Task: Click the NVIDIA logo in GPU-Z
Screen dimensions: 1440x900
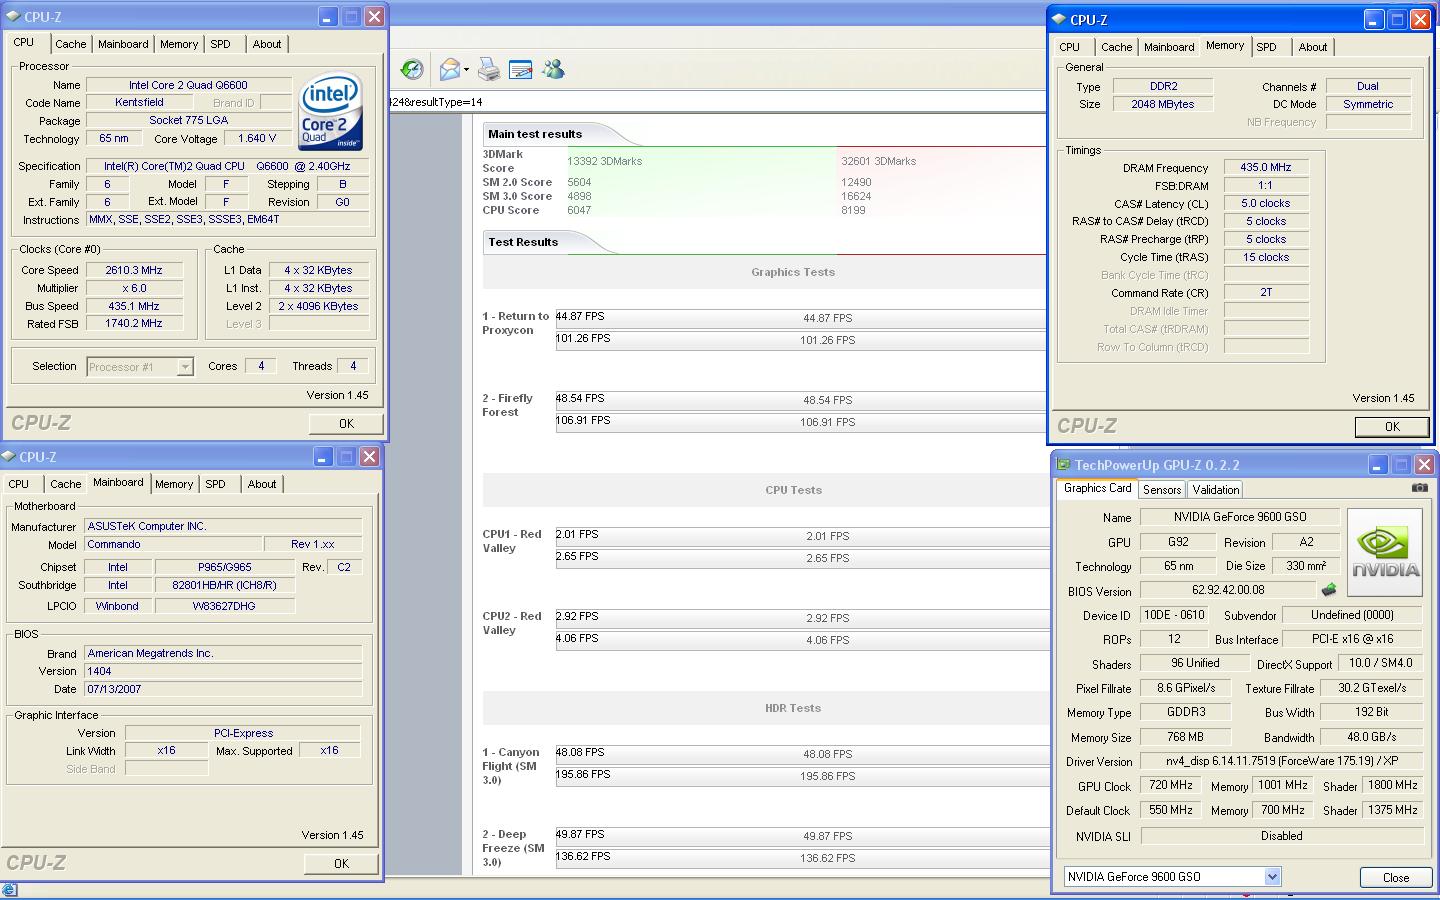Action: [1385, 553]
